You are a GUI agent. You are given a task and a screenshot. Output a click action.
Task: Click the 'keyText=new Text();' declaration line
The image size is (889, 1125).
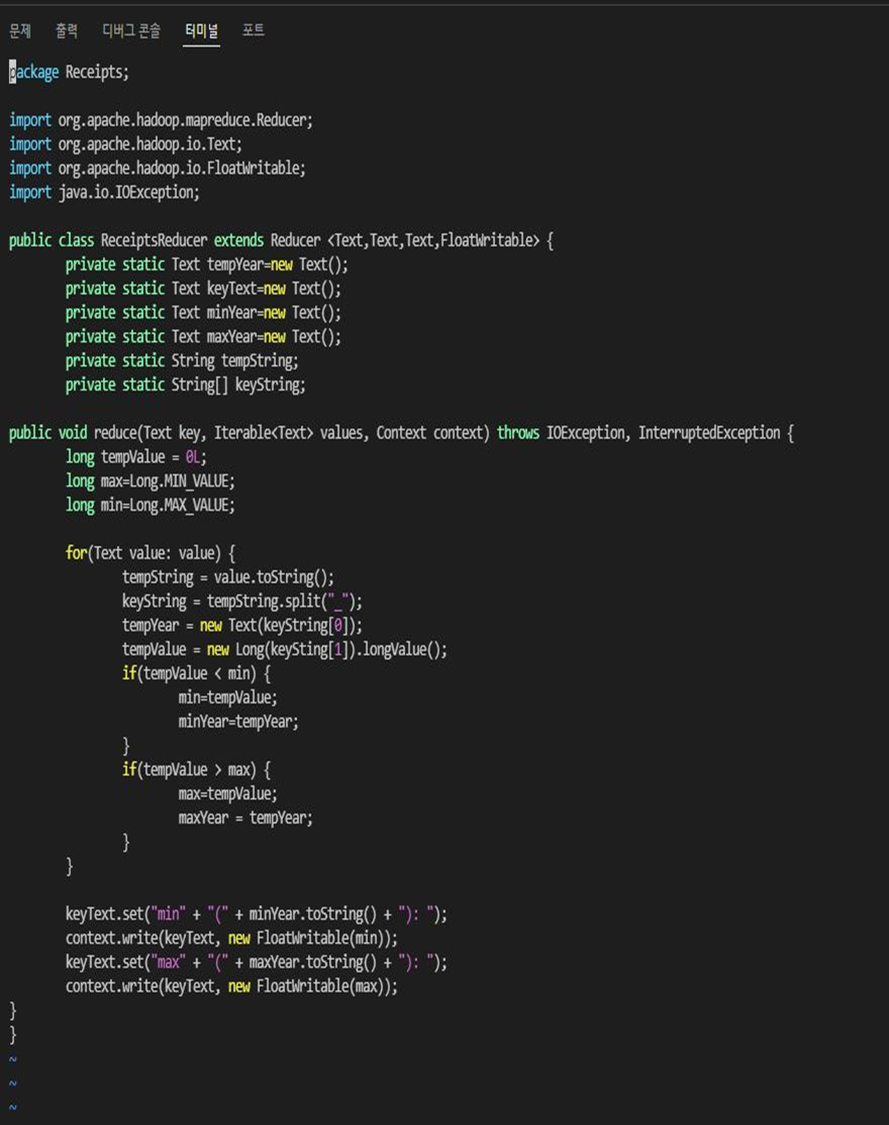[x=203, y=288]
